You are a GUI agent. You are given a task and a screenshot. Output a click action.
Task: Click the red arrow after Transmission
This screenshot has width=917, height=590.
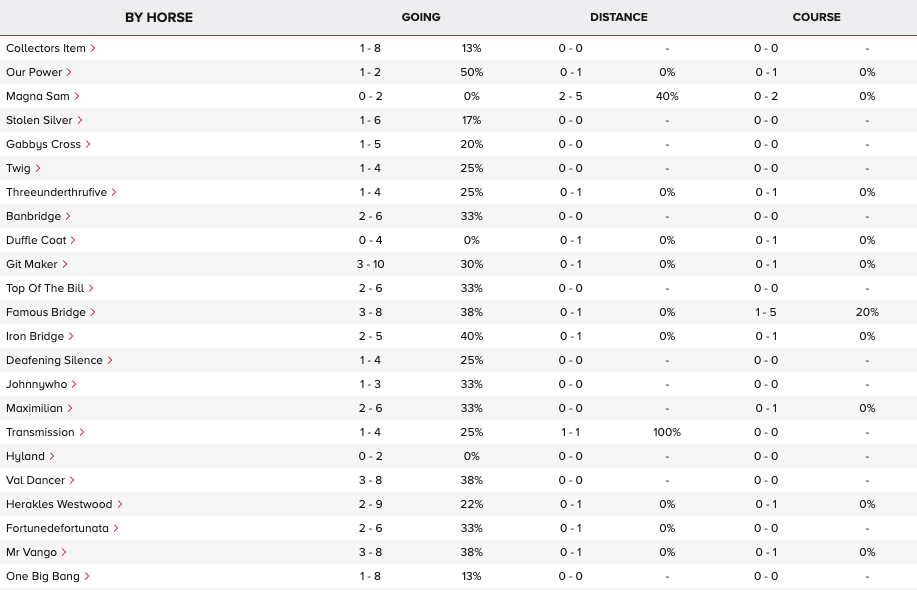(x=82, y=432)
